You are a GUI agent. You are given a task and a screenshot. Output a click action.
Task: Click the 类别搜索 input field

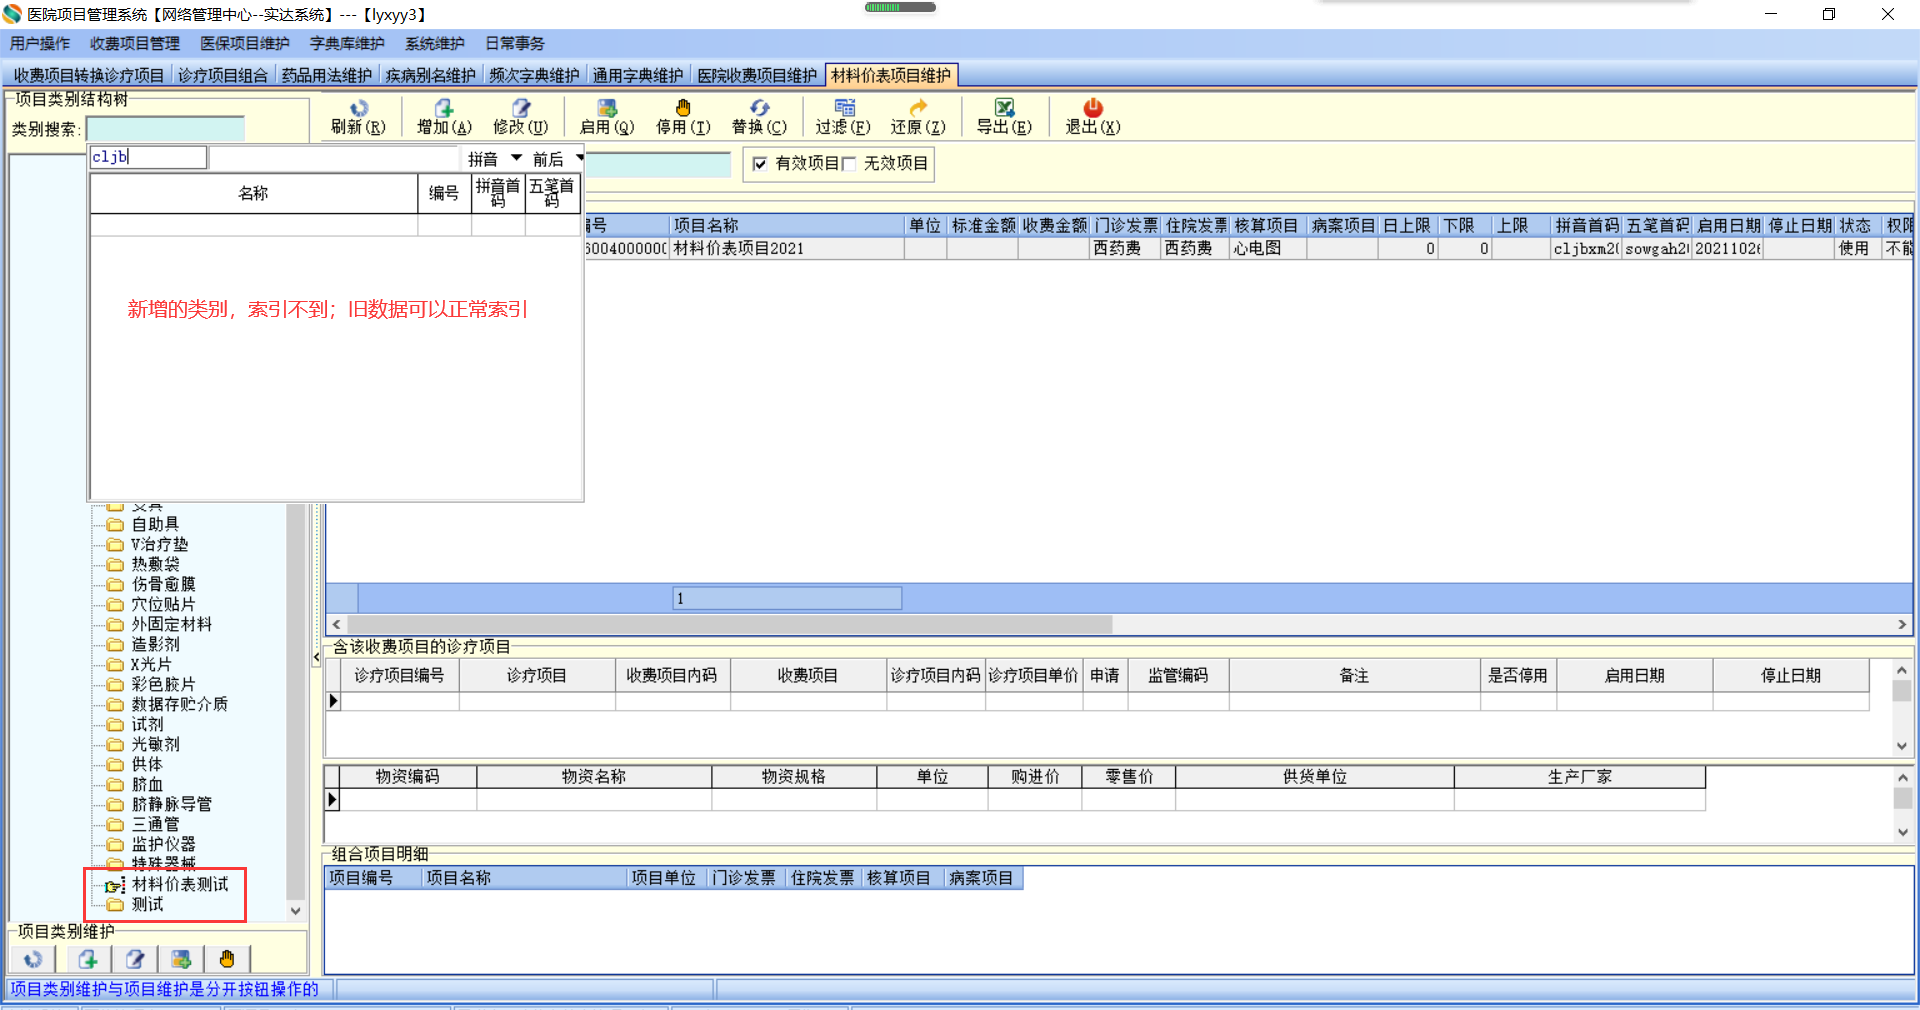[165, 129]
